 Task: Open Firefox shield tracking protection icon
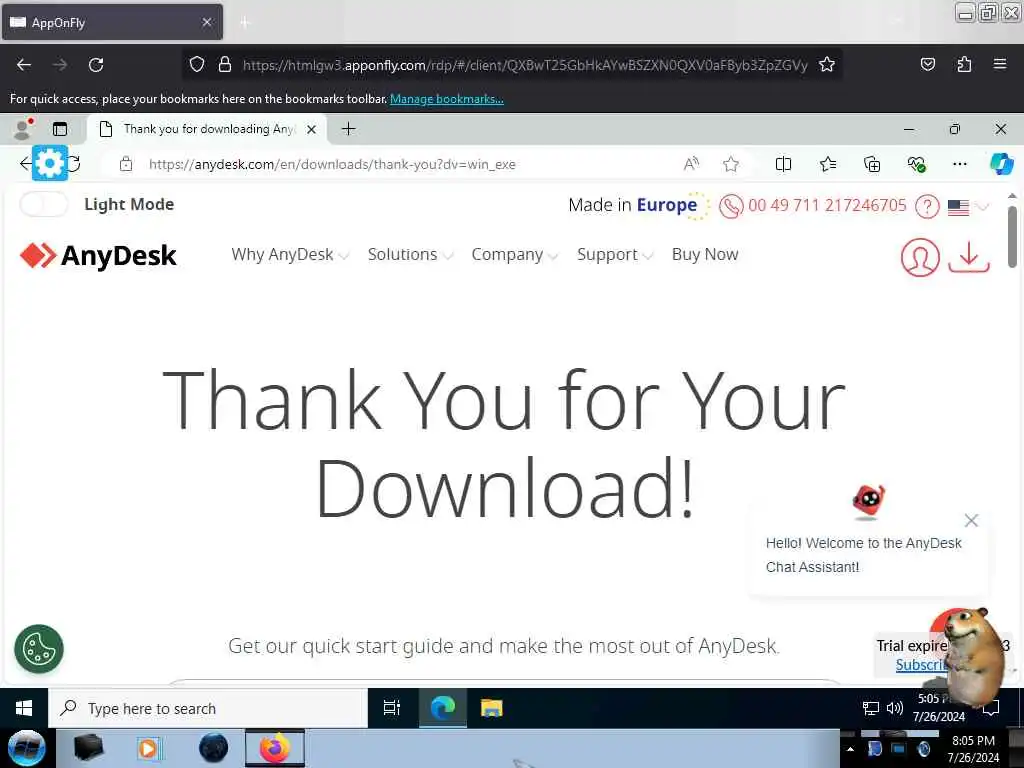[x=197, y=65]
